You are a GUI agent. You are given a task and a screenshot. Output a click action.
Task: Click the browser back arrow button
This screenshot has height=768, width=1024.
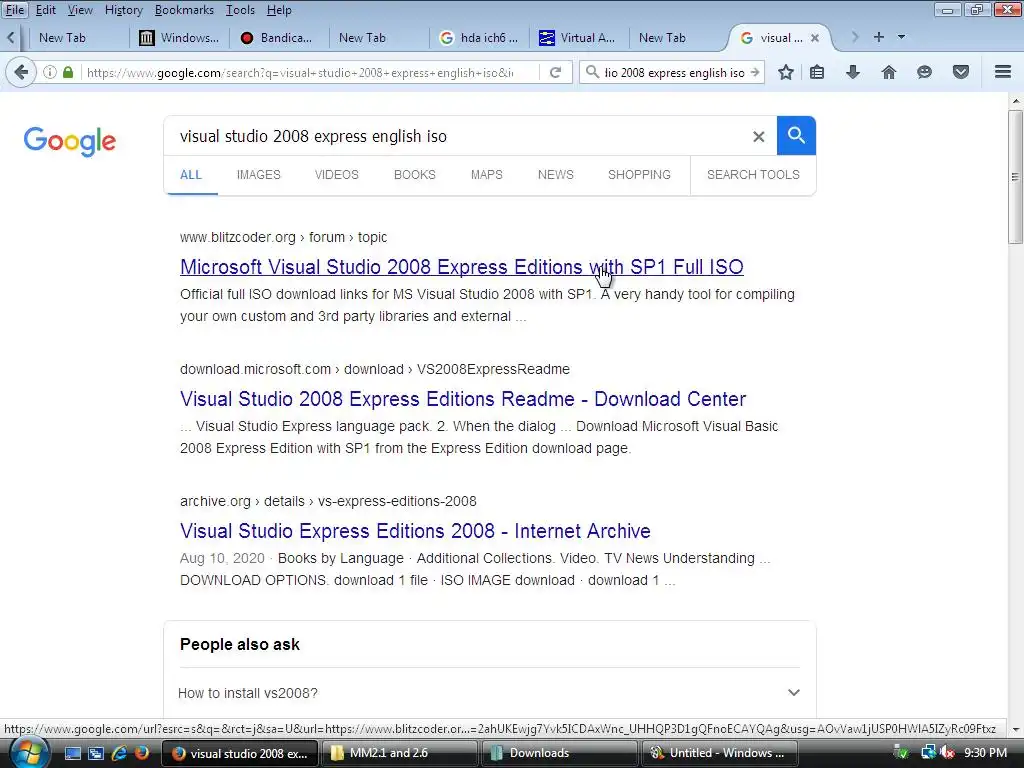point(21,72)
